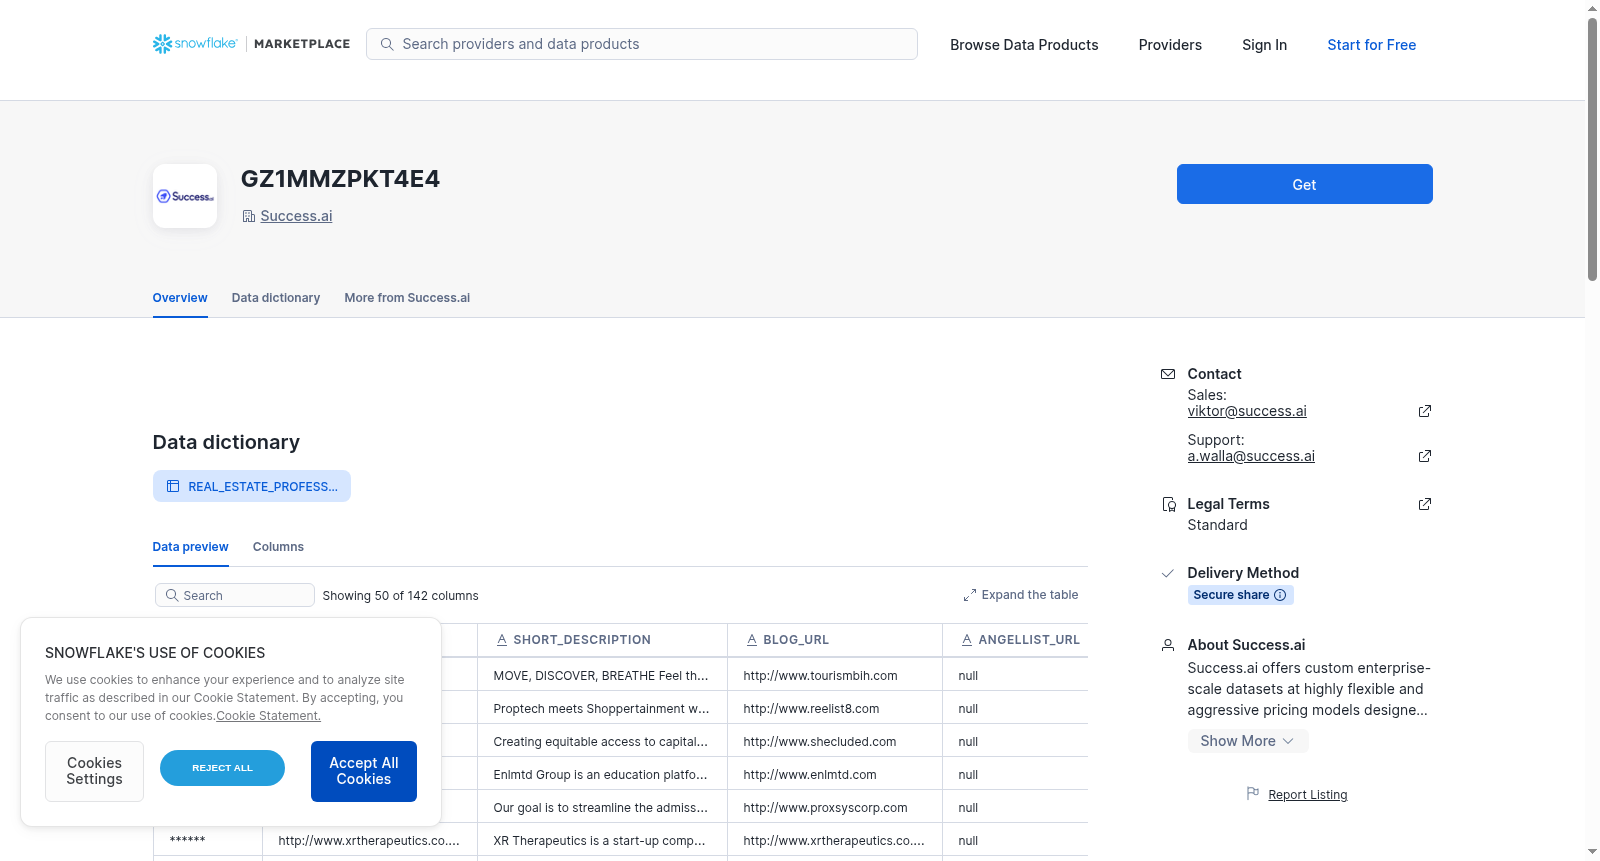Open the Success.ai provider link

point(296,216)
